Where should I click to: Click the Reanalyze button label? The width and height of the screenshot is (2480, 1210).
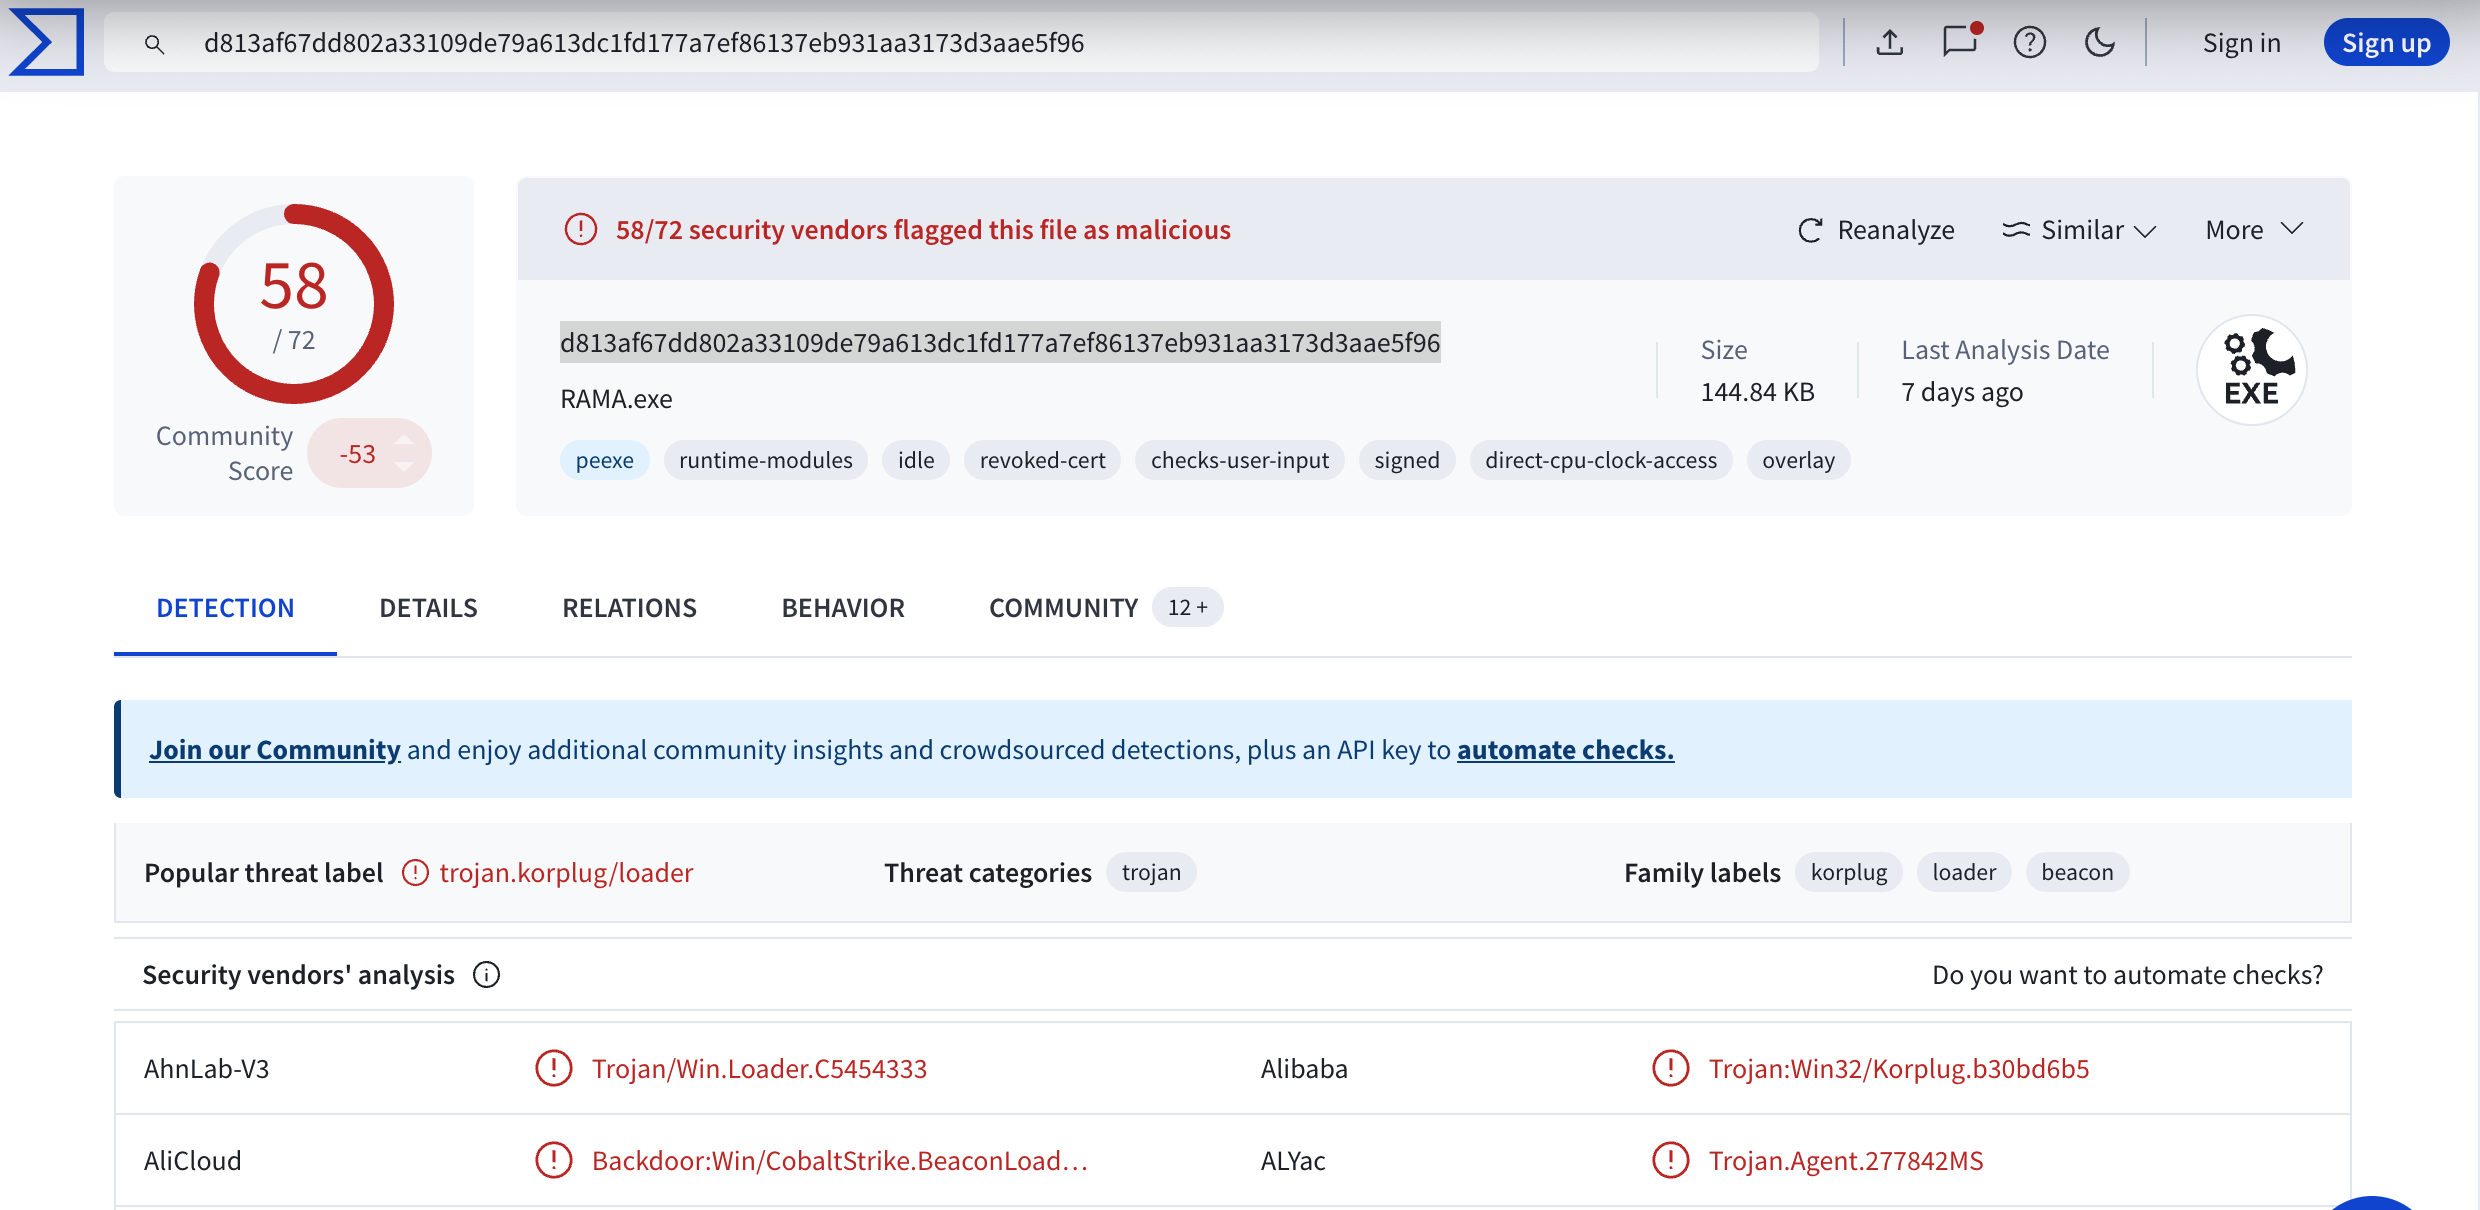1896,230
